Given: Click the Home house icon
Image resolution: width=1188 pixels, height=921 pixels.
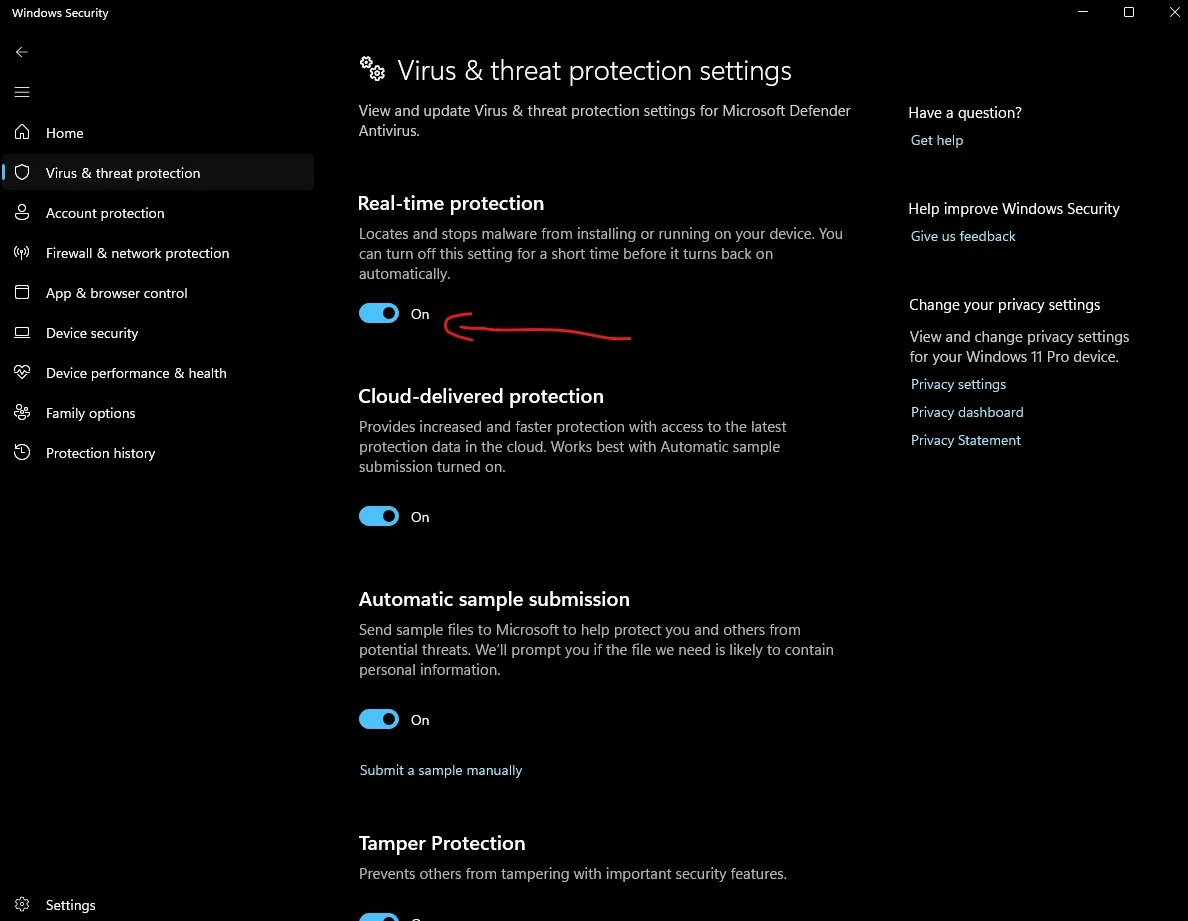Looking at the screenshot, I should coord(22,133).
